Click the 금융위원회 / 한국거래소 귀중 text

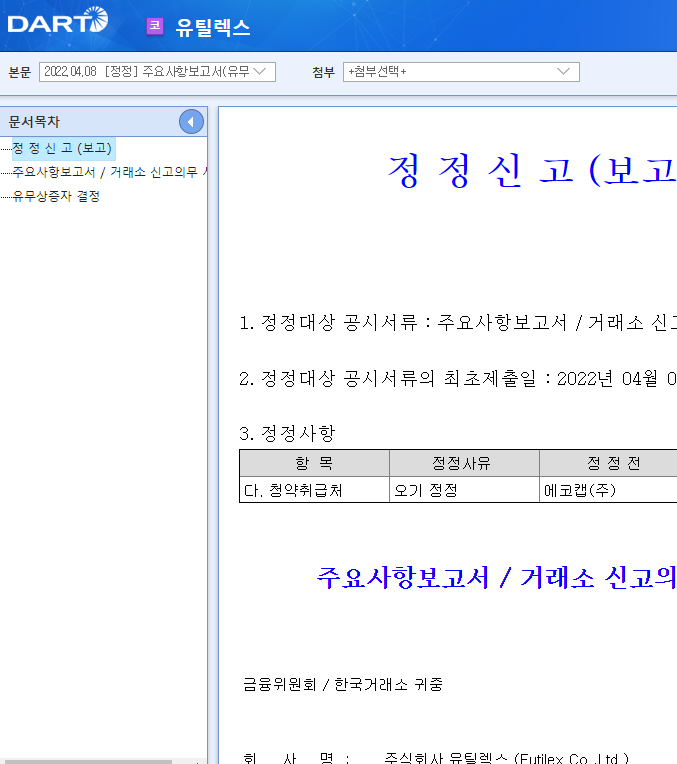(x=343, y=685)
